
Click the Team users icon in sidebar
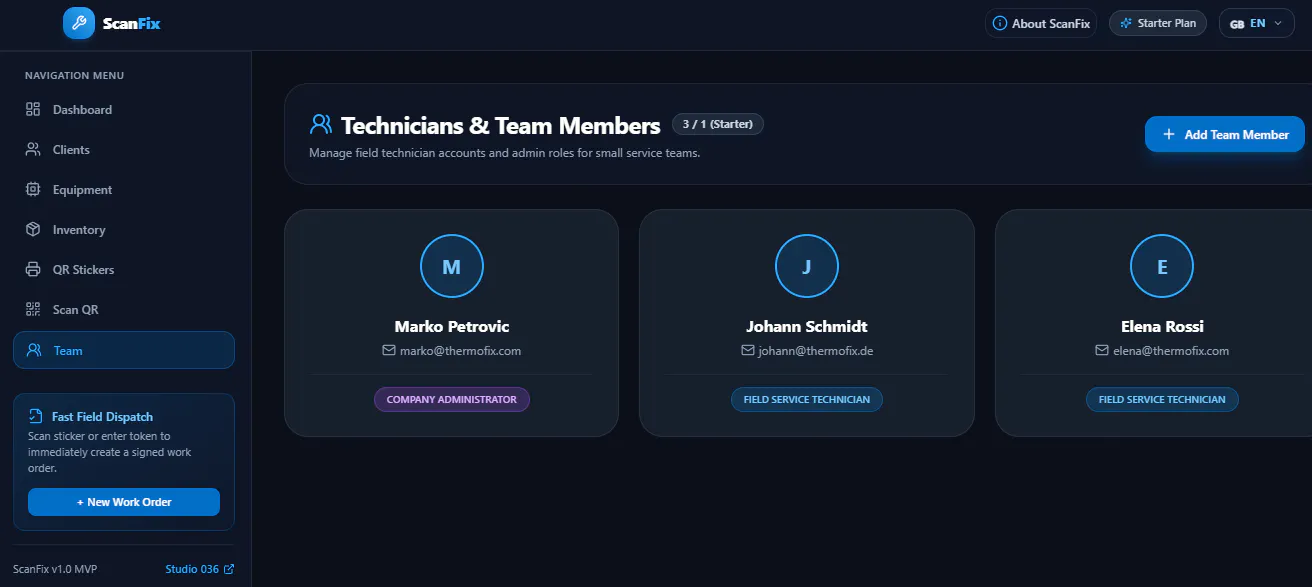click(34, 350)
